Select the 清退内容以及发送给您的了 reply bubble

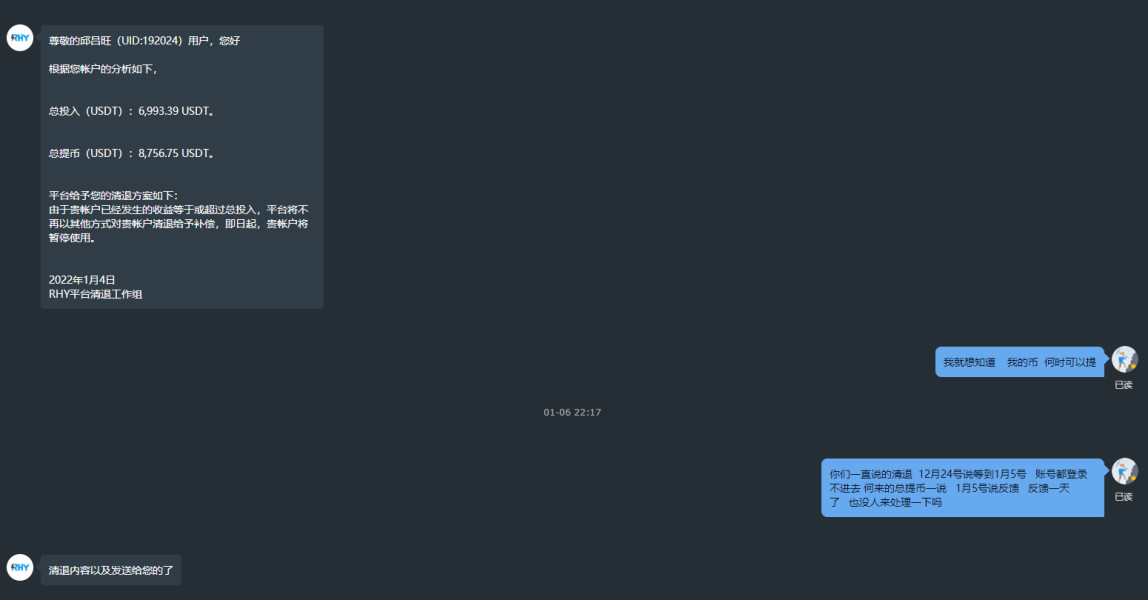[111, 570]
